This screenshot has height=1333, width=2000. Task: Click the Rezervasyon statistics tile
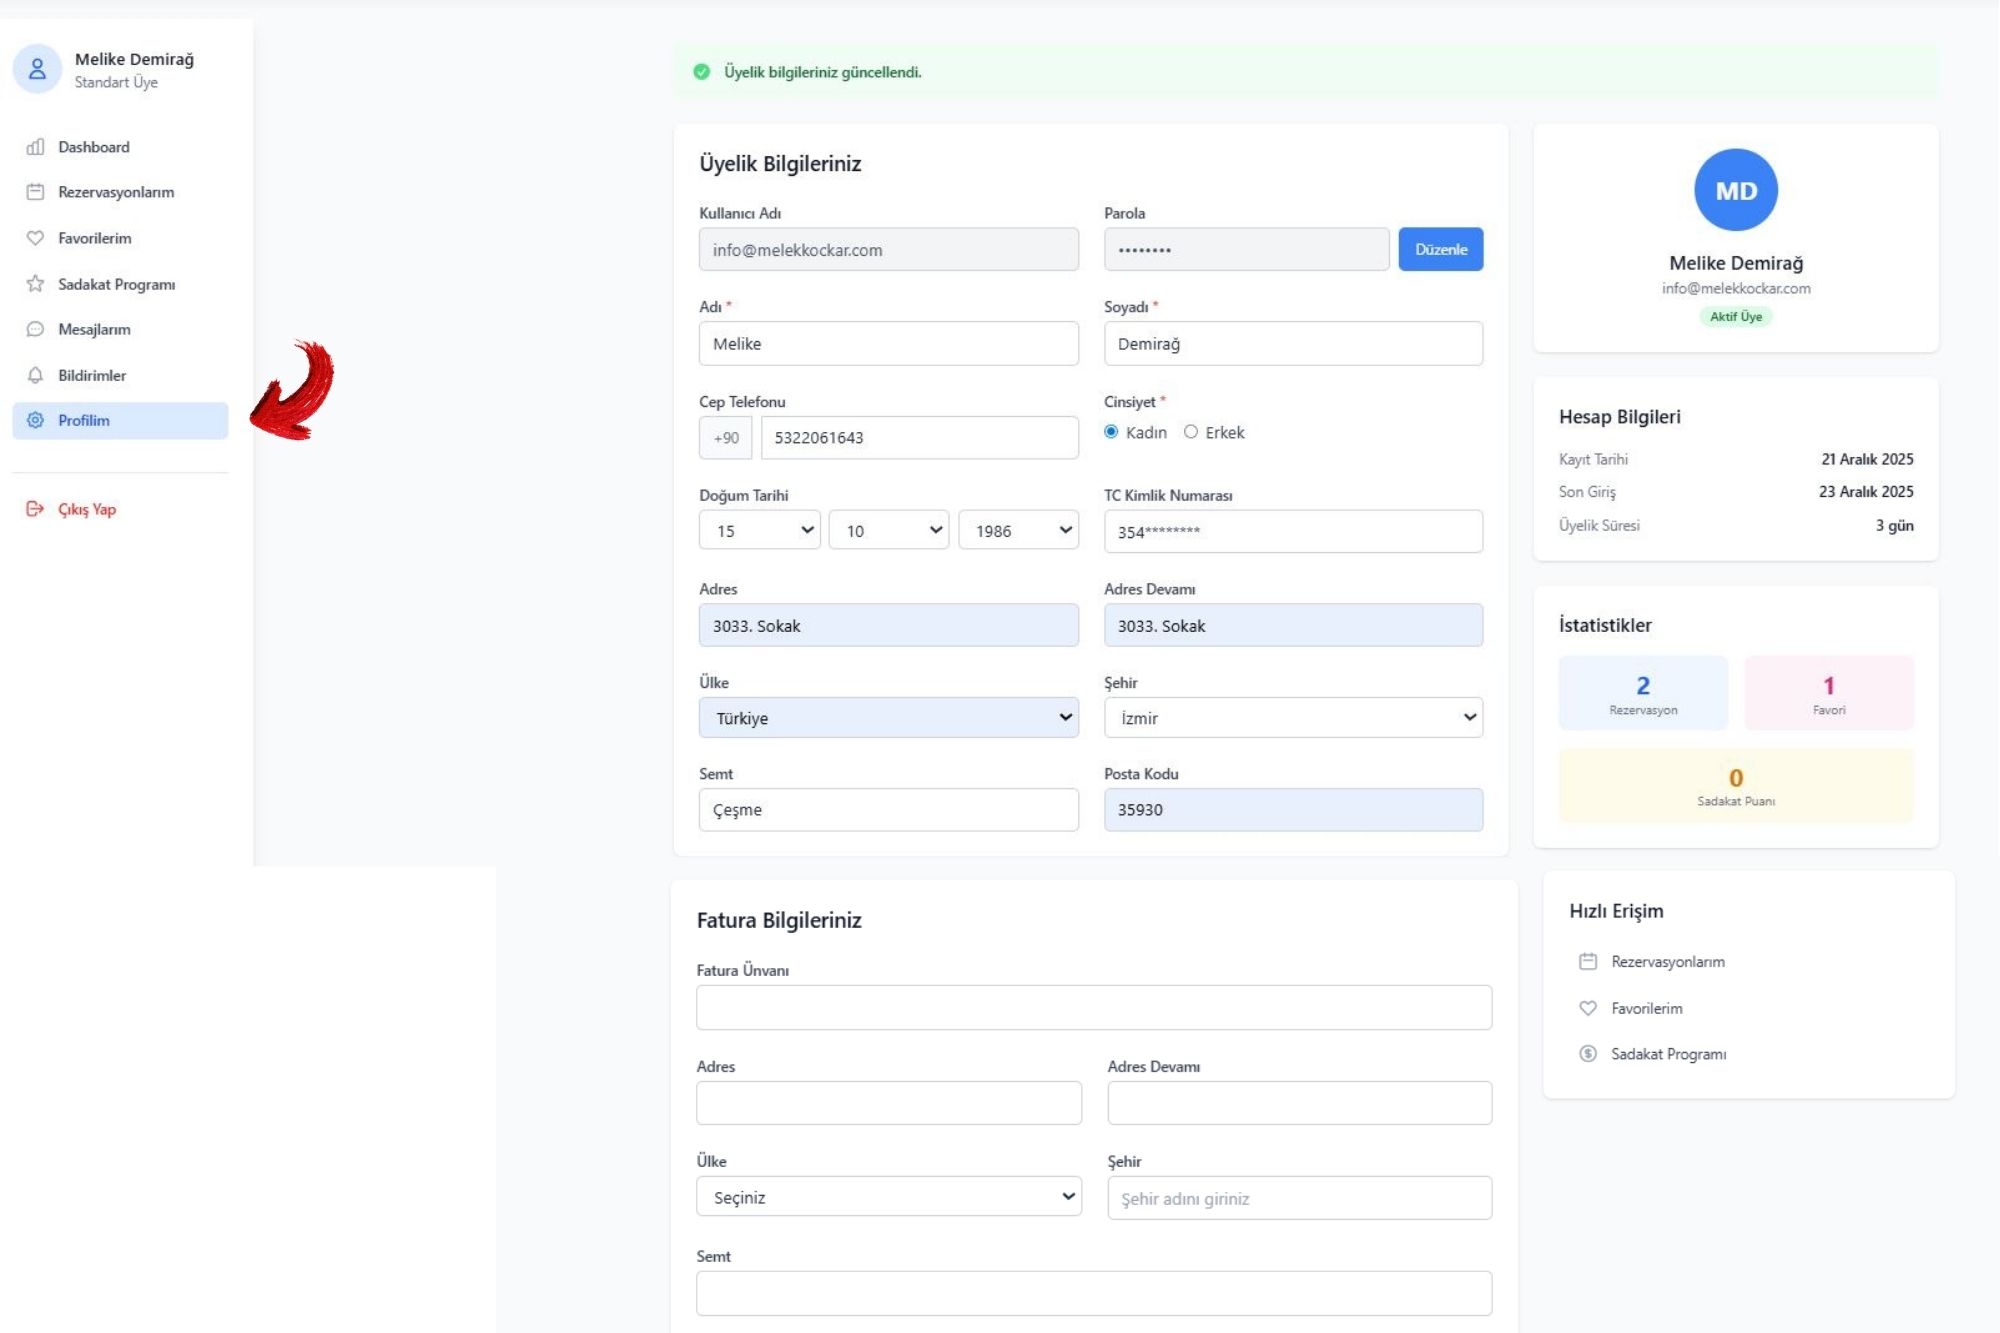coord(1642,693)
